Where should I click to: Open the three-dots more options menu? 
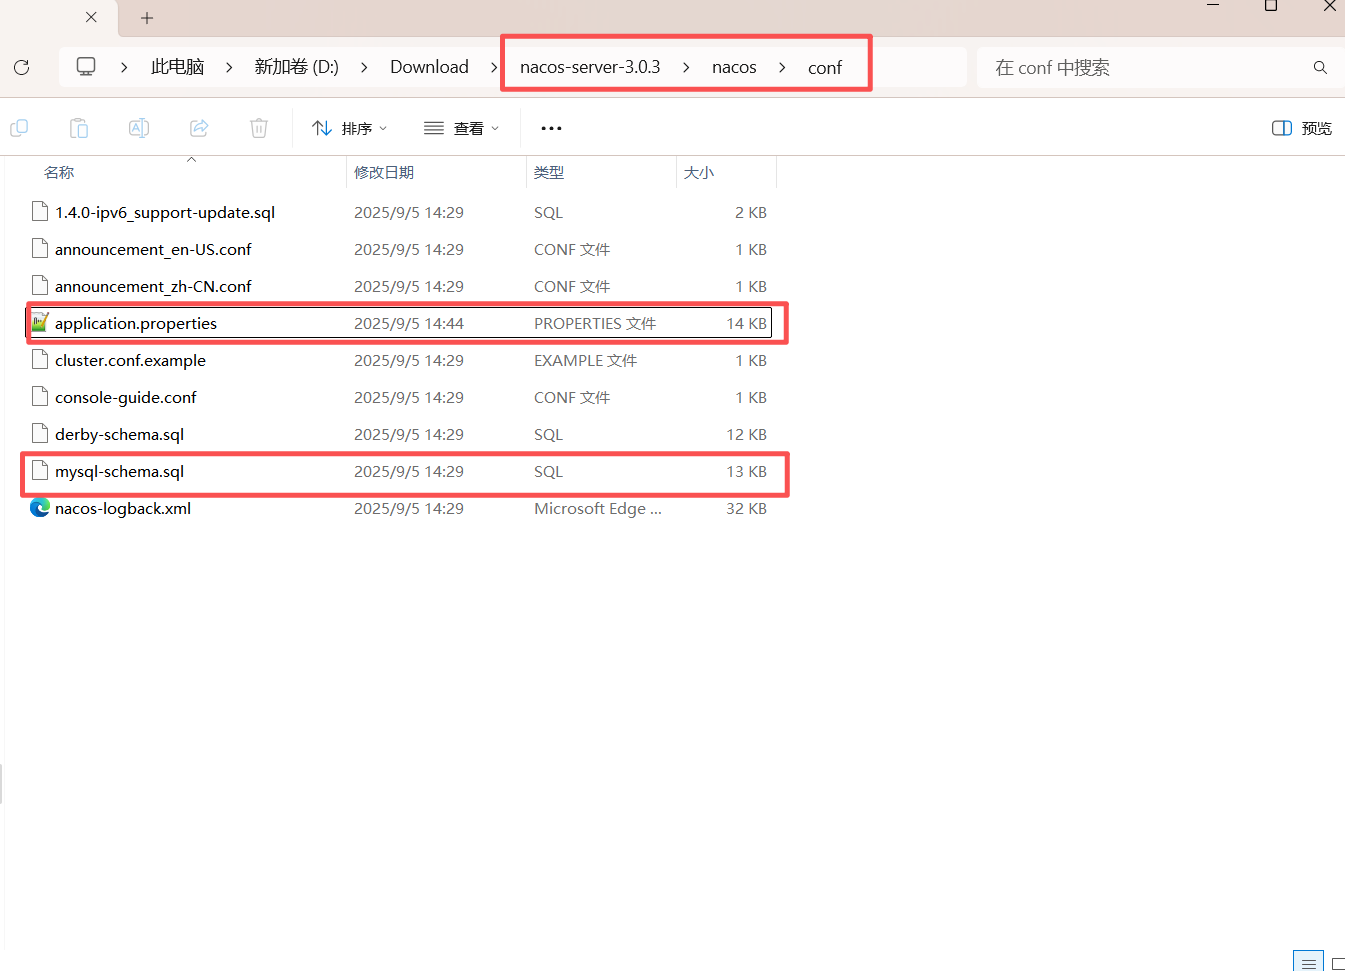[x=551, y=128]
